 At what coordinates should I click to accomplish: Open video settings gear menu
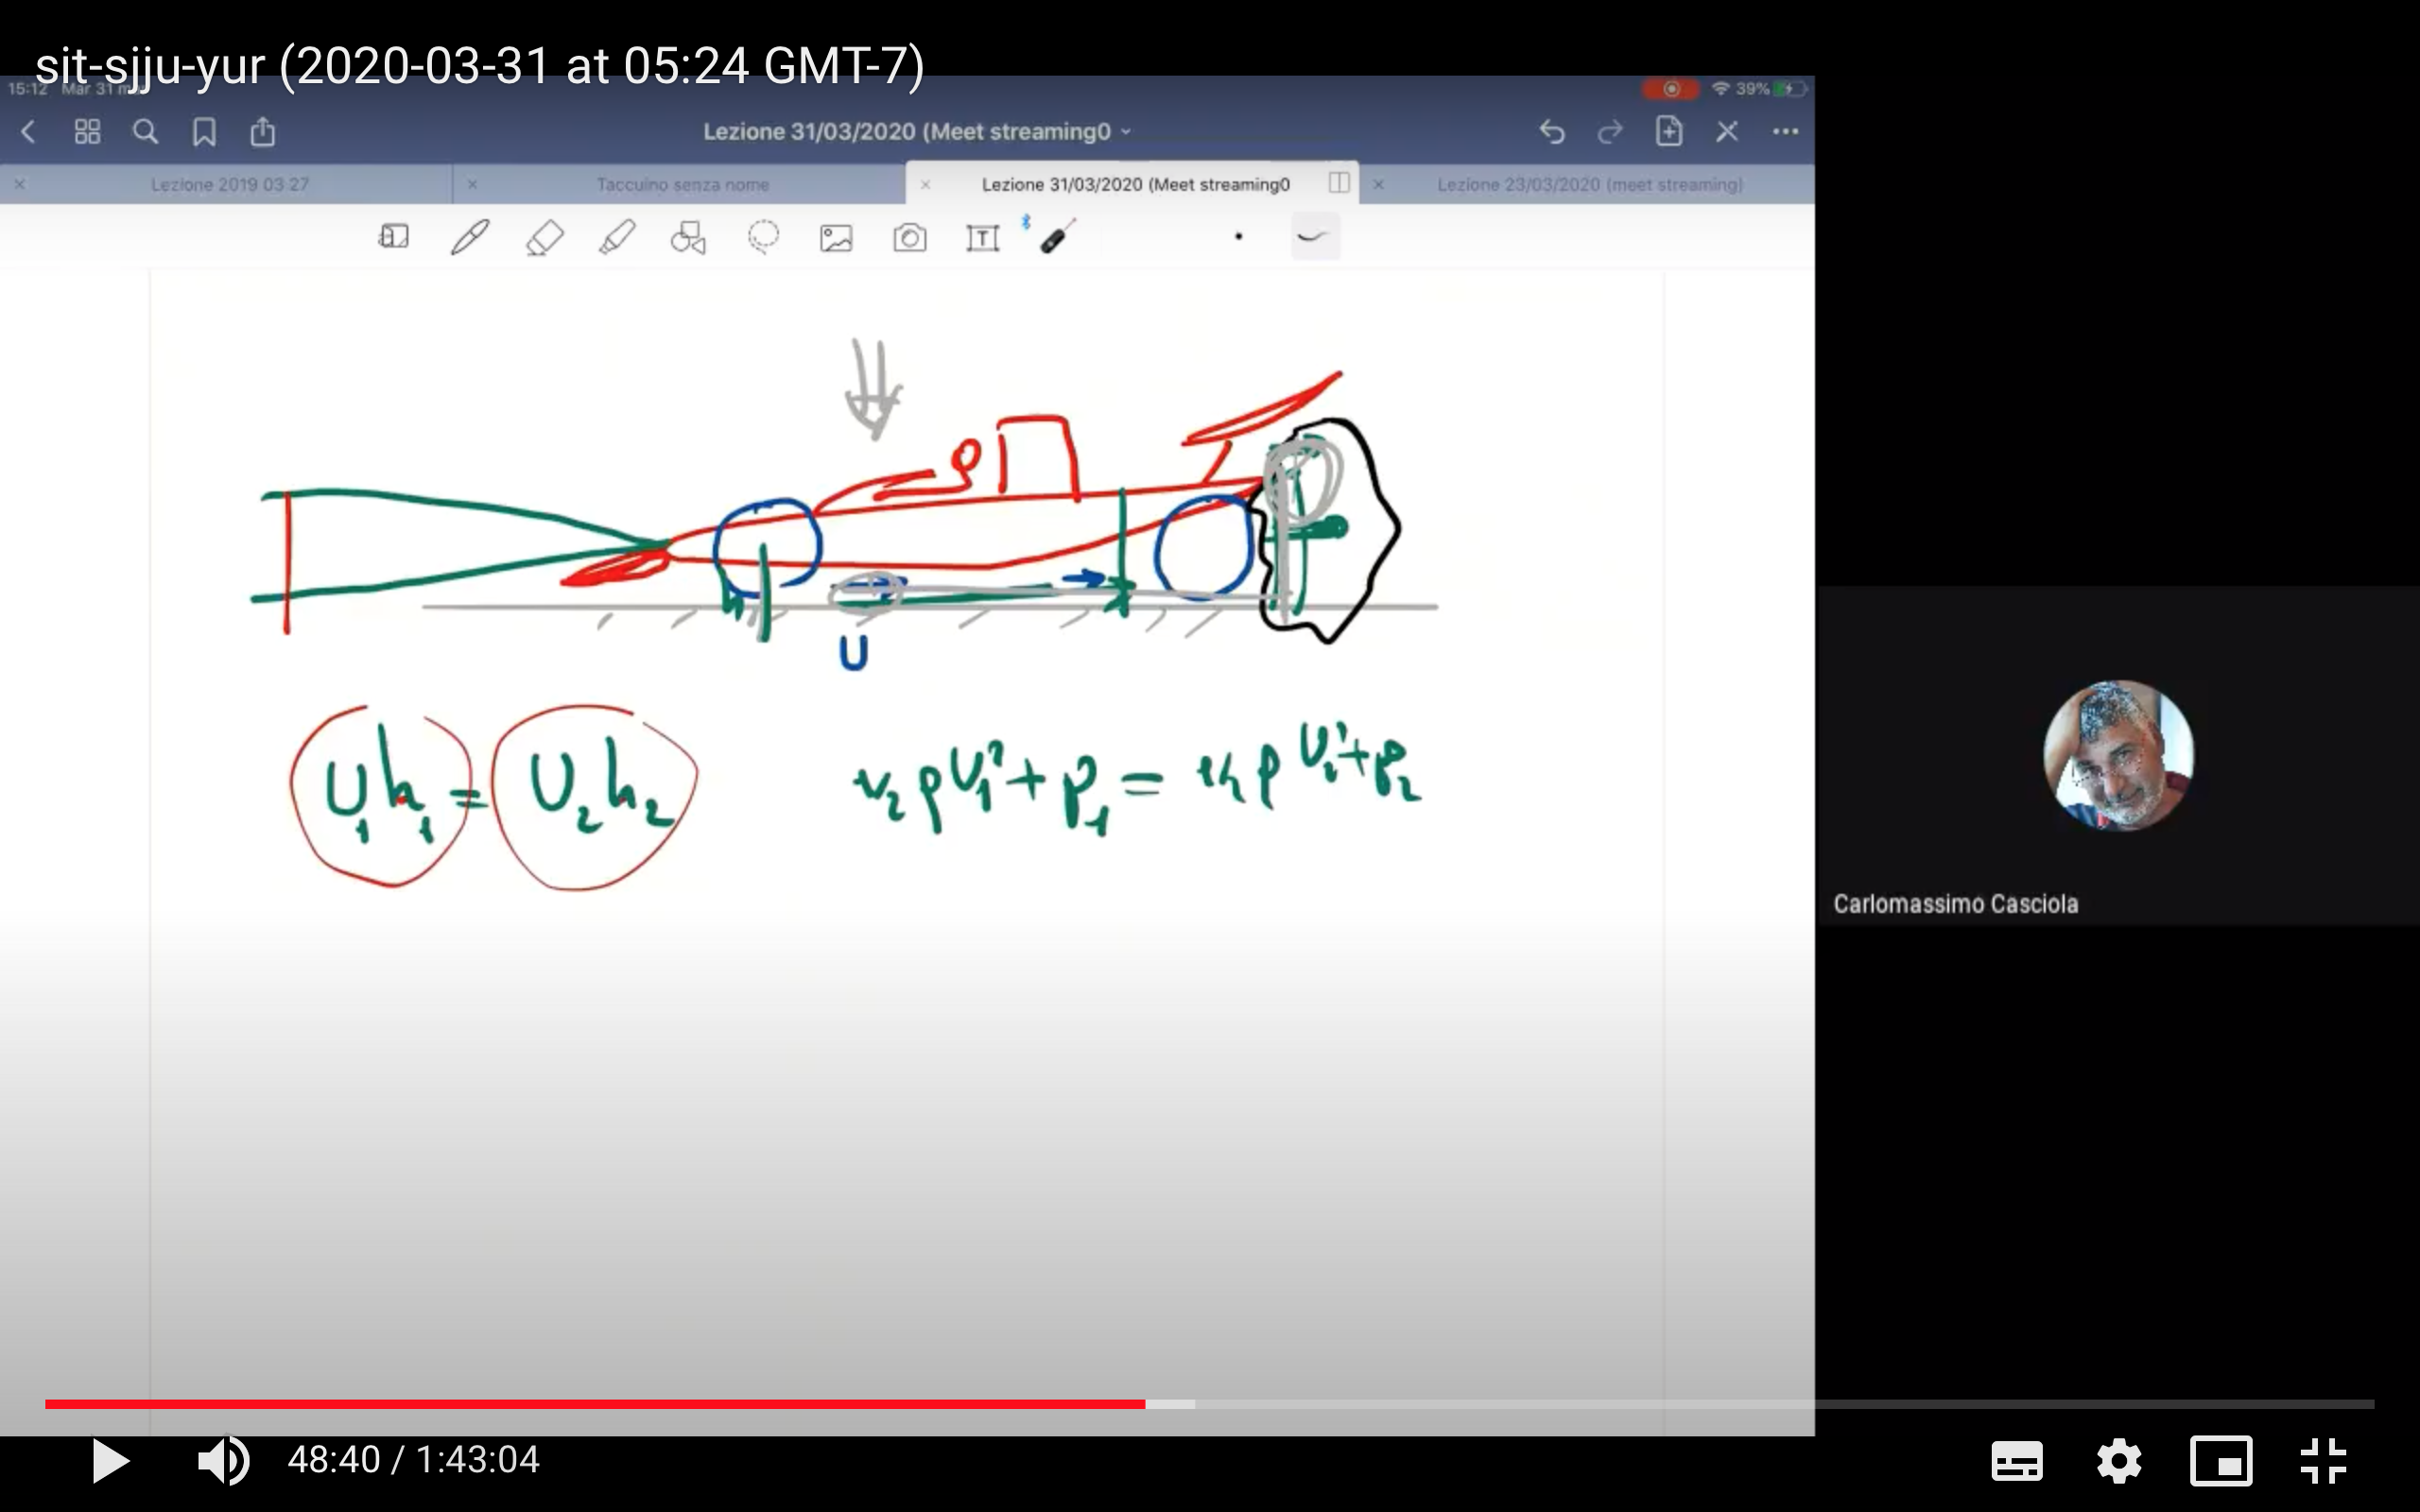[2119, 1461]
